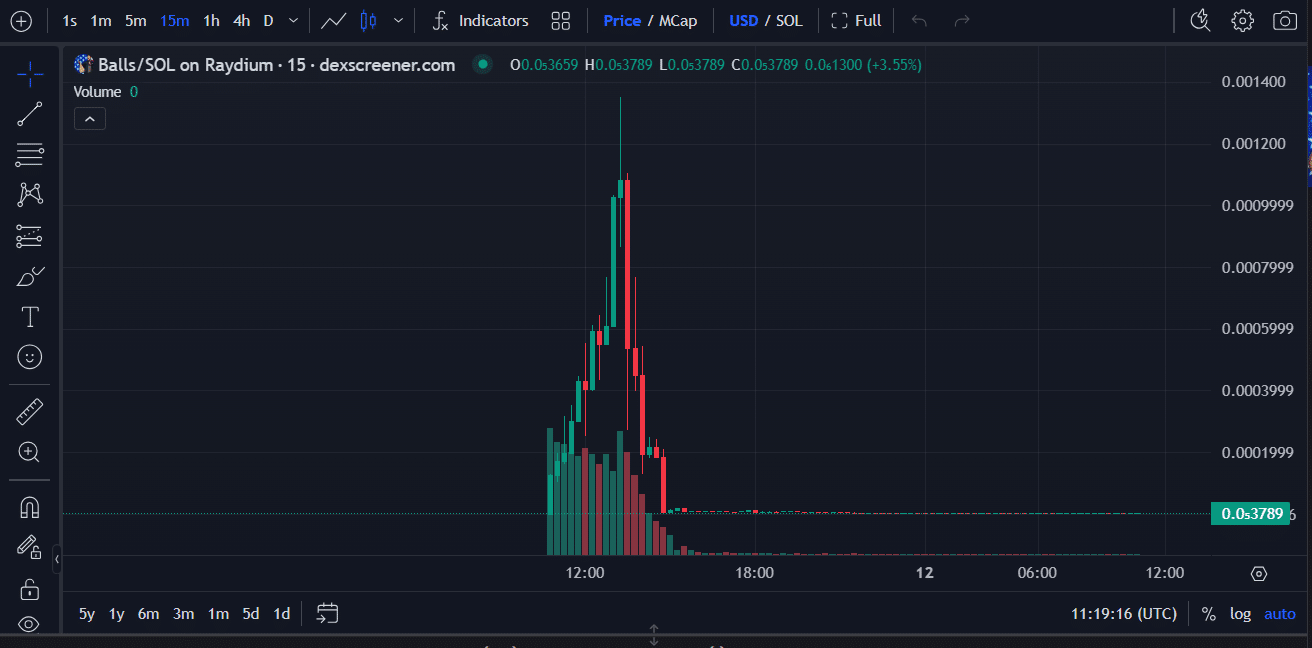Select the candlestick chart style

pos(368,20)
